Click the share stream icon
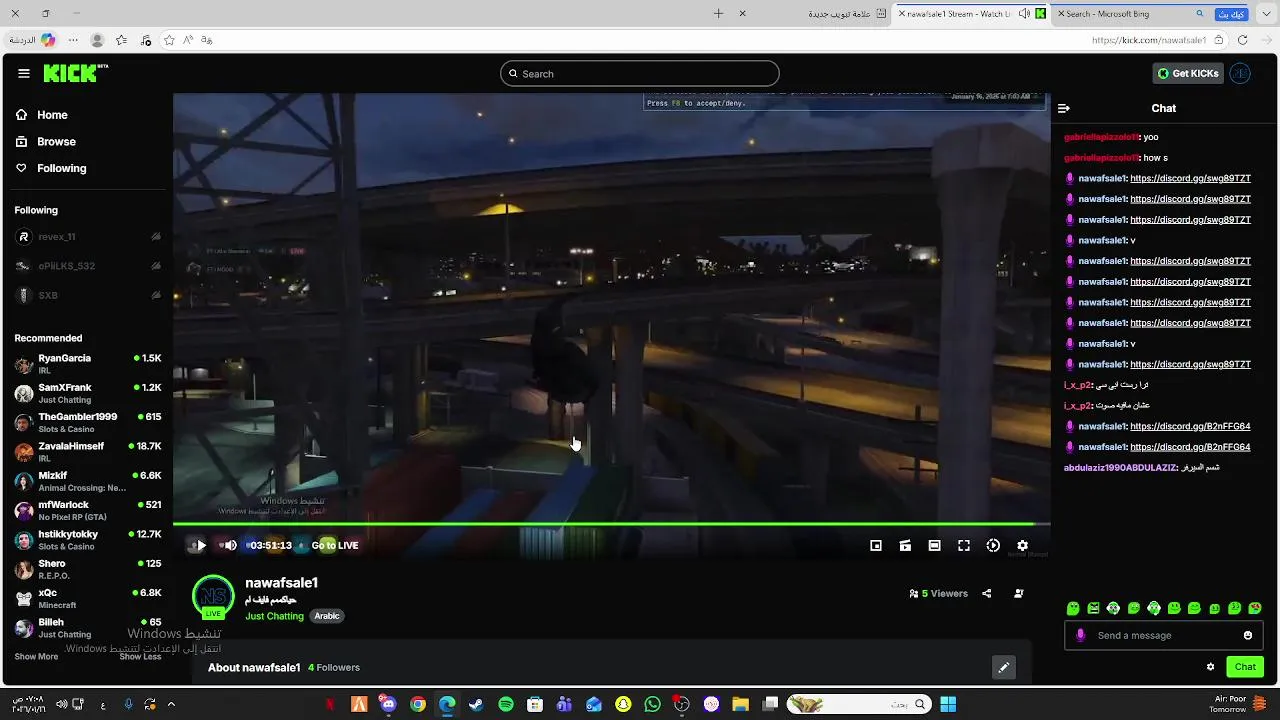 tap(986, 593)
